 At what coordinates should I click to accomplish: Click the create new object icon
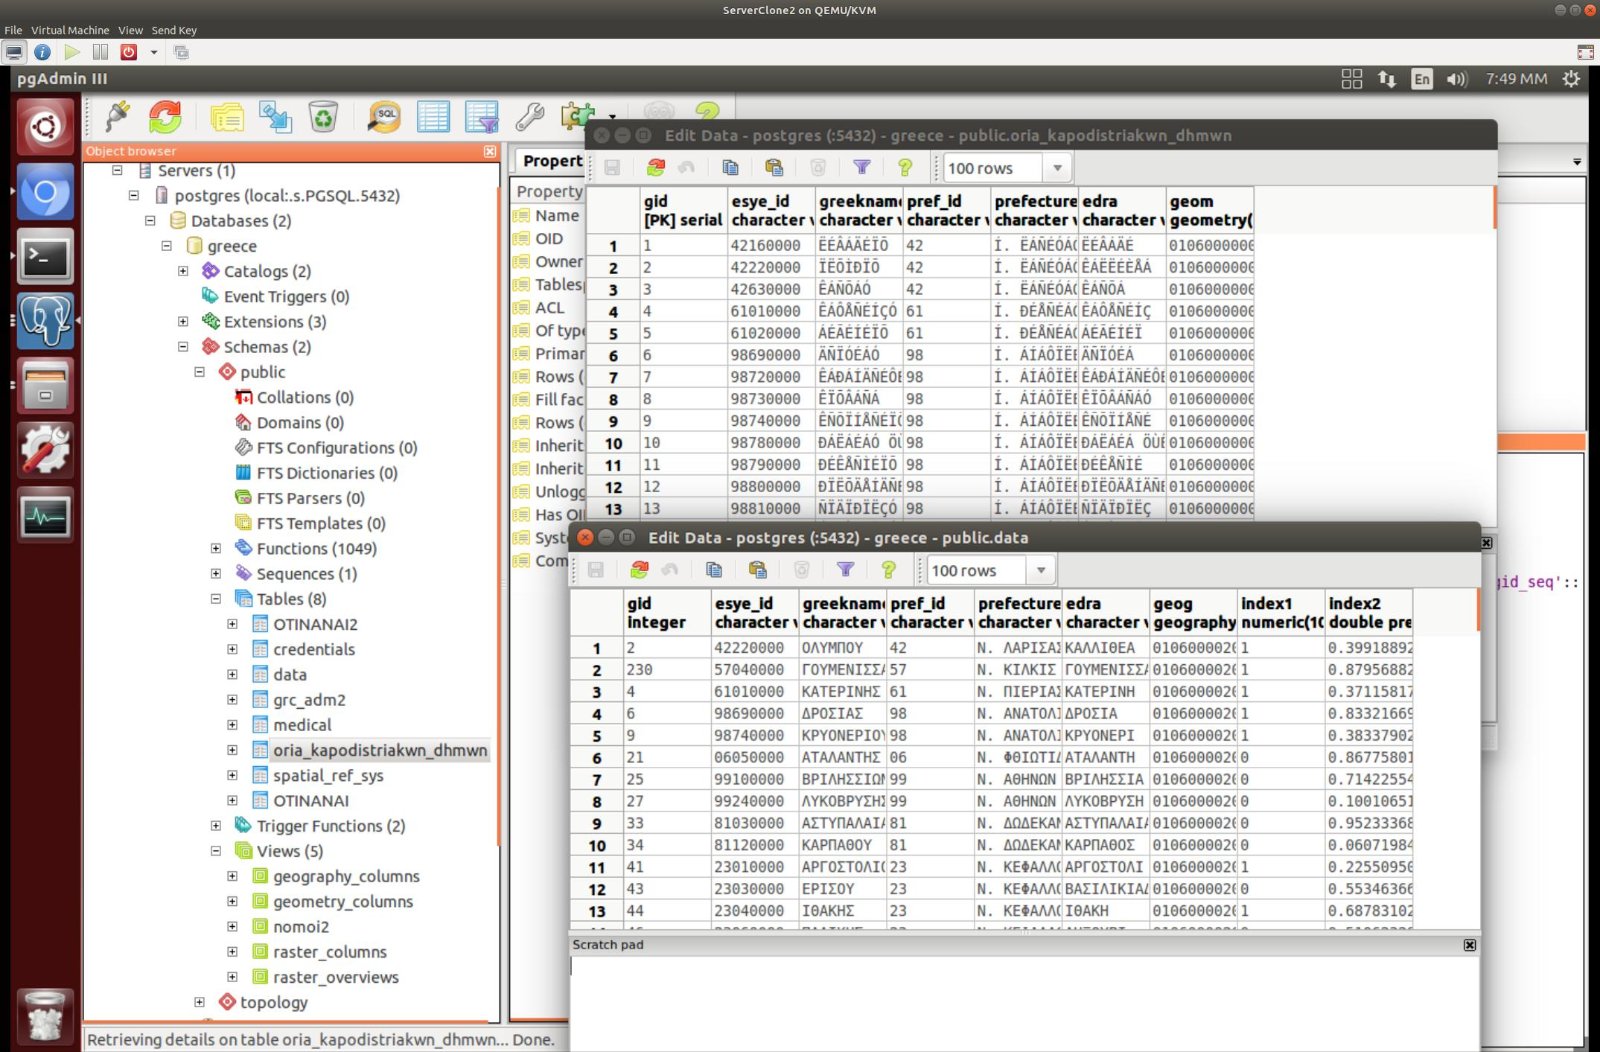click(275, 117)
